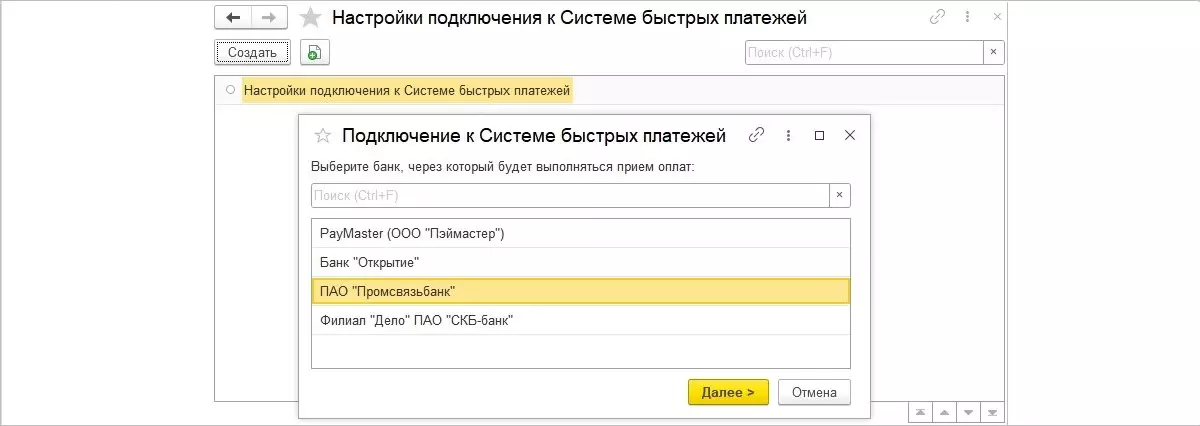Open the three-dot menu in main header
This screenshot has width=1200, height=426.
[966, 16]
